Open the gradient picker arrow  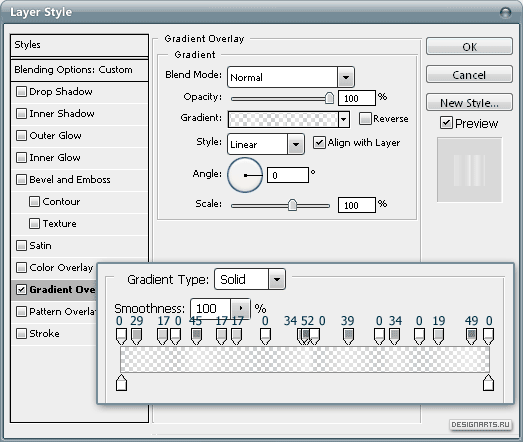coord(344,119)
